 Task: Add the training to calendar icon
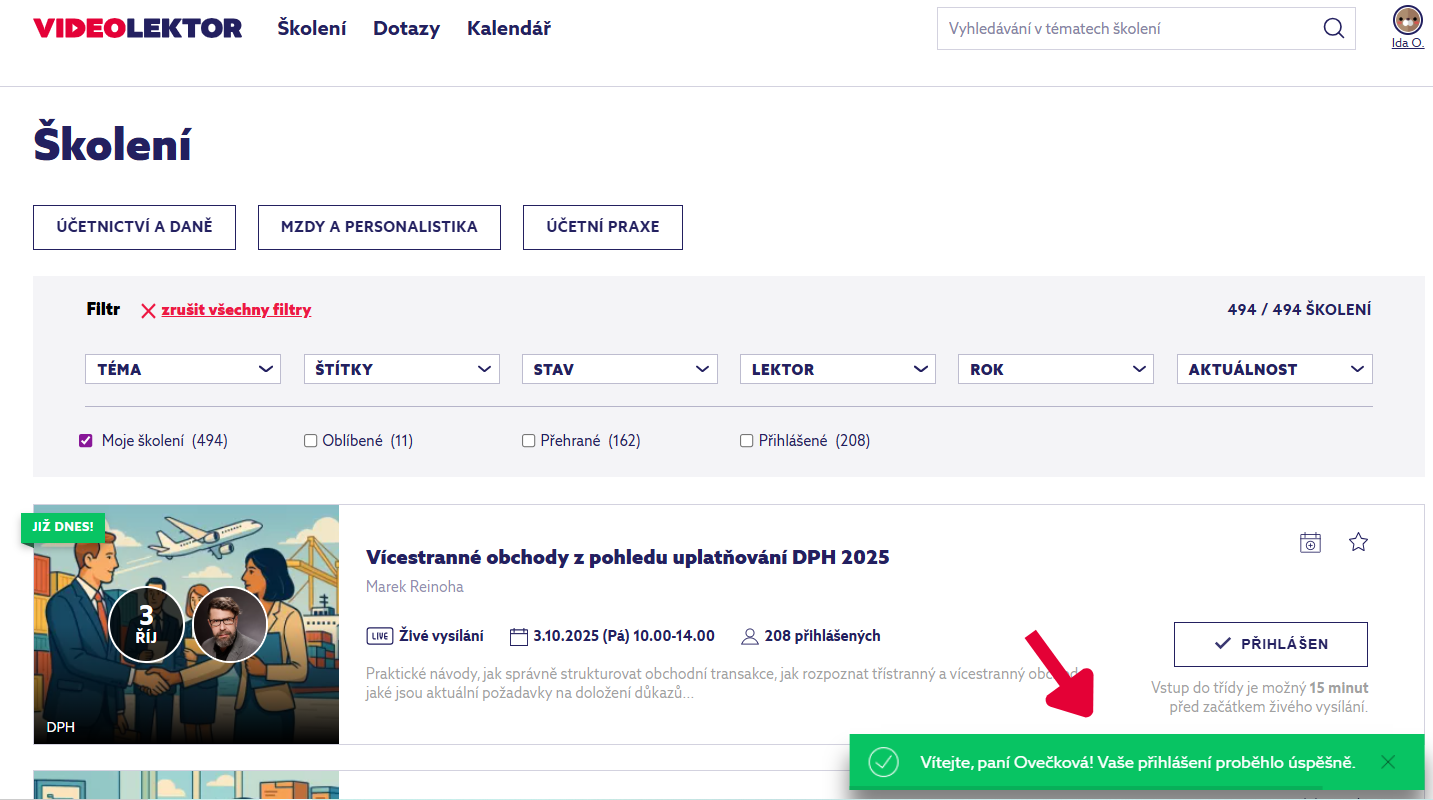coord(1310,543)
